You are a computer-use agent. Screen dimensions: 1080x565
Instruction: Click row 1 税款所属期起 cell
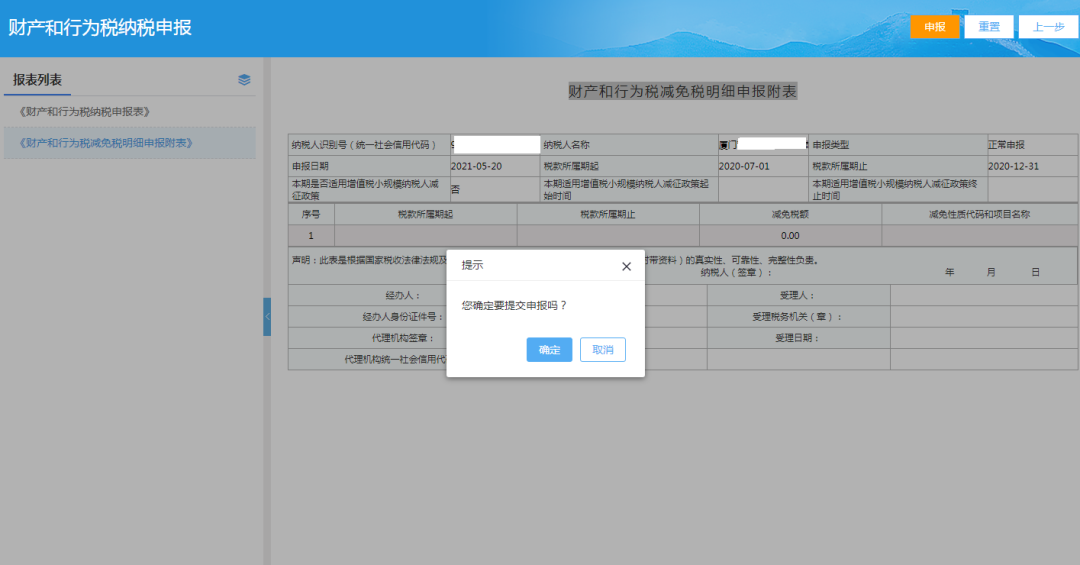point(426,236)
